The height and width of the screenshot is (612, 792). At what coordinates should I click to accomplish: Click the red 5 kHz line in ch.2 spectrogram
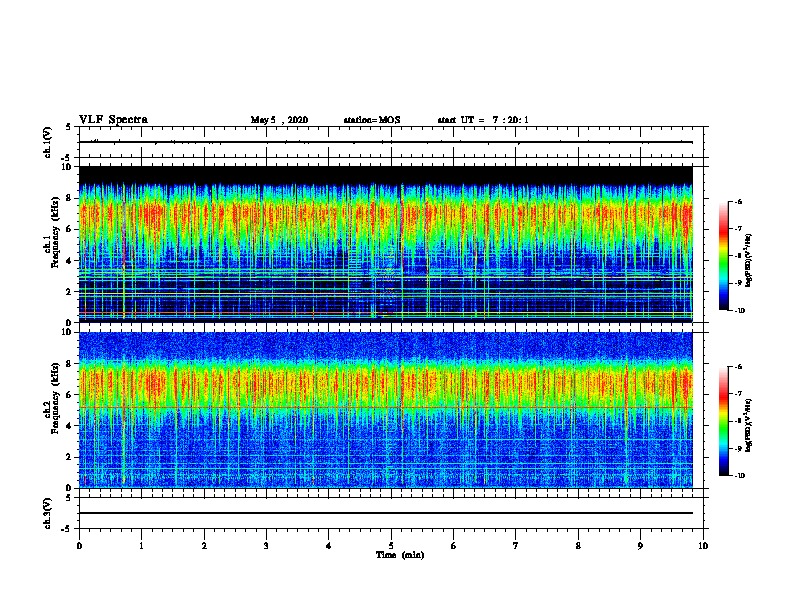(x=385, y=407)
